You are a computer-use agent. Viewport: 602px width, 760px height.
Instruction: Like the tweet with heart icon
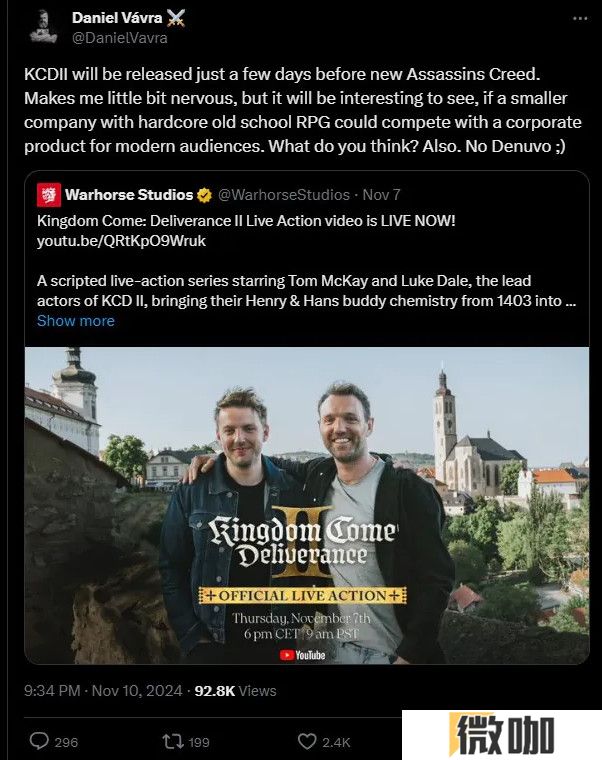(307, 741)
